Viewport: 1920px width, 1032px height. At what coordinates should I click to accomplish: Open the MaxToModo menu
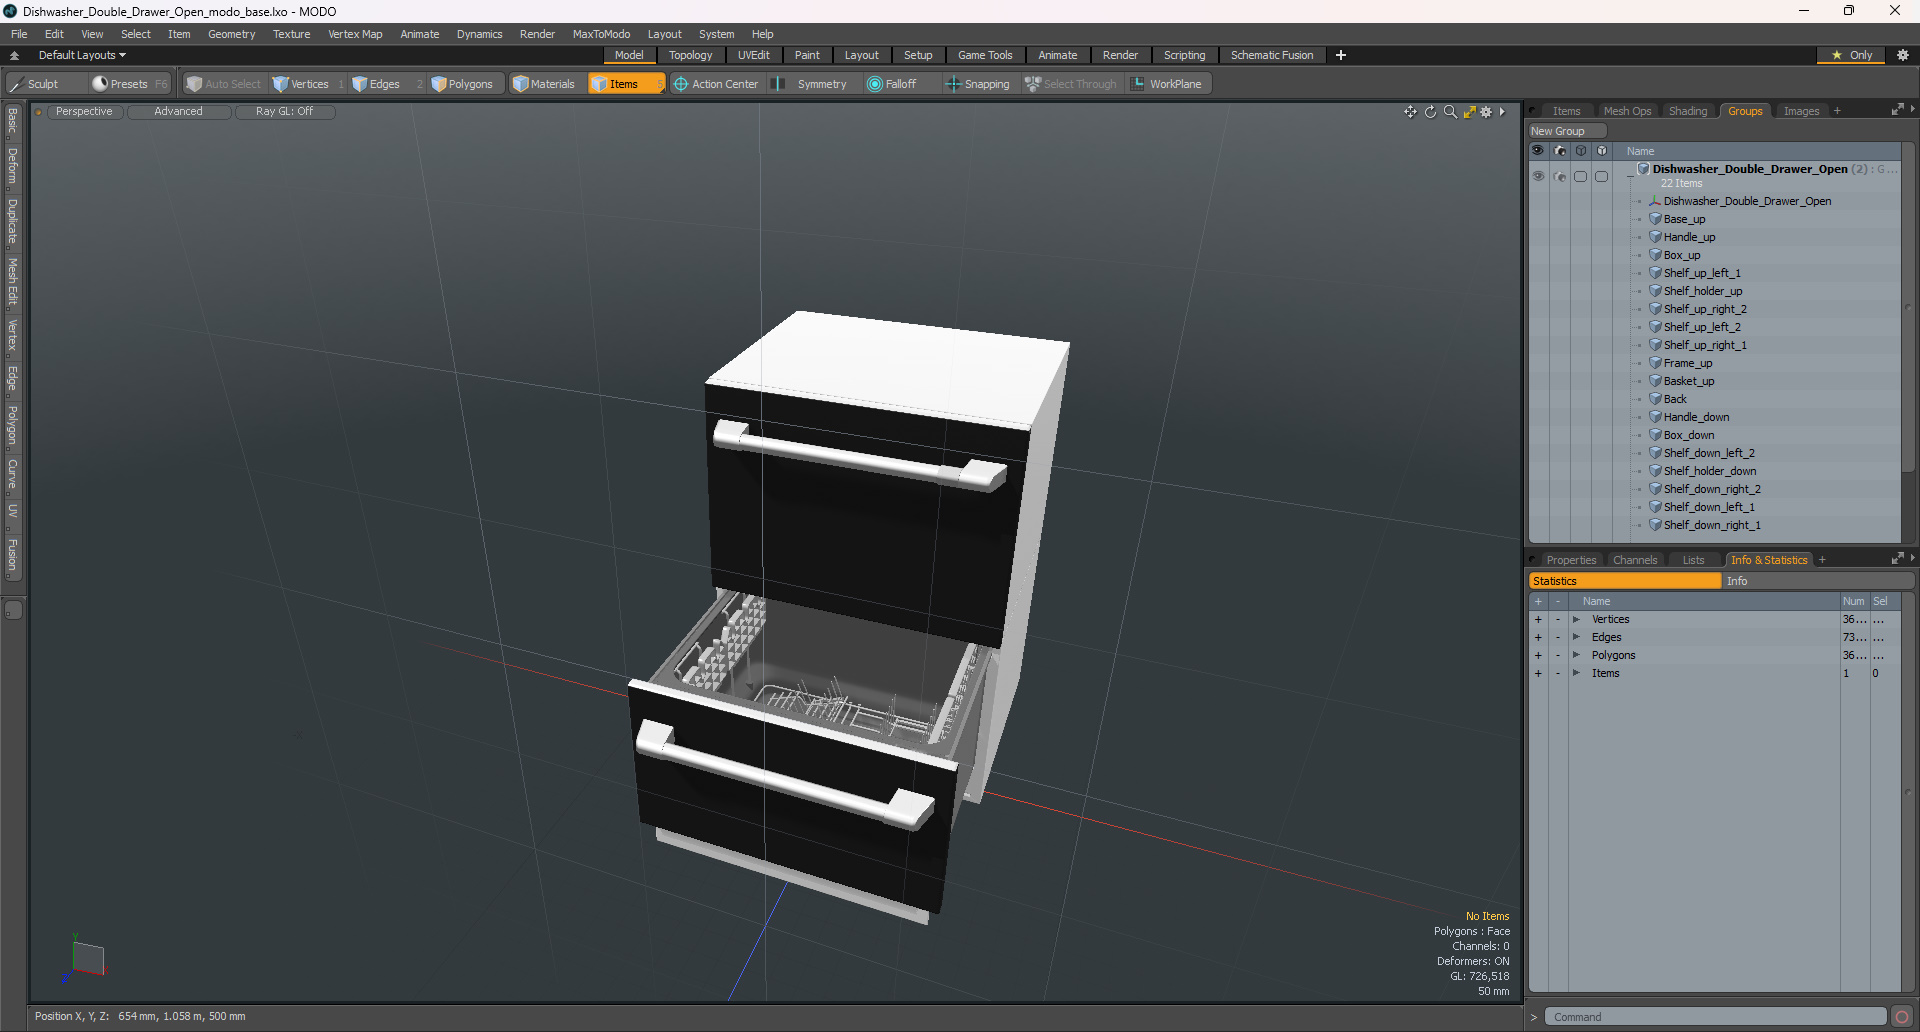tap(601, 34)
